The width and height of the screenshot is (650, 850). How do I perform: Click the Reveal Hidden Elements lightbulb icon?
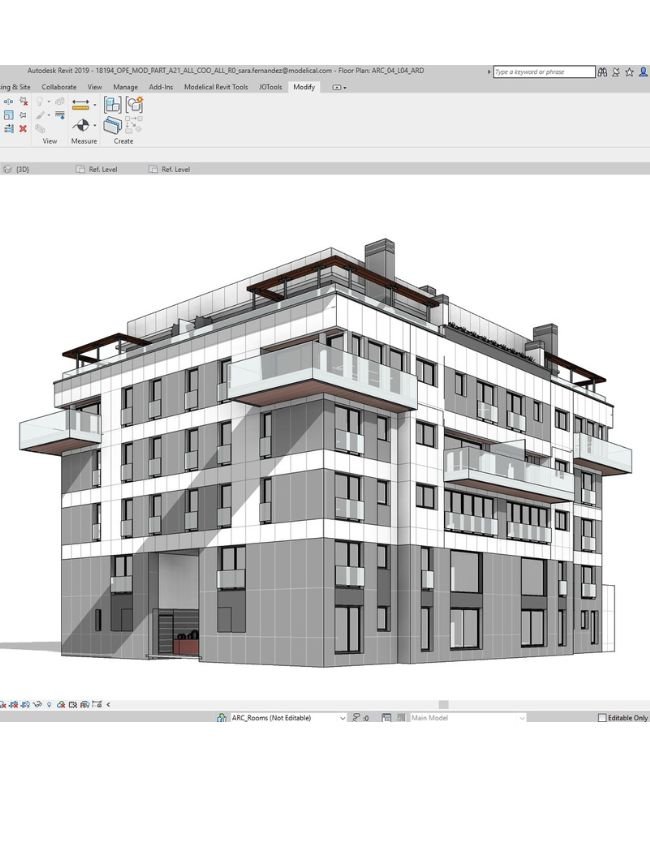[x=49, y=705]
